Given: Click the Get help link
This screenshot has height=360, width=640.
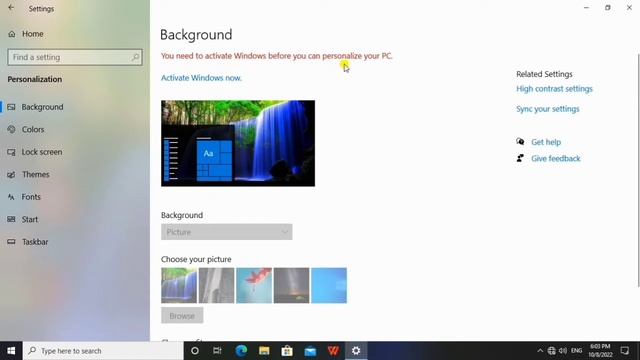Looking at the screenshot, I should (546, 142).
